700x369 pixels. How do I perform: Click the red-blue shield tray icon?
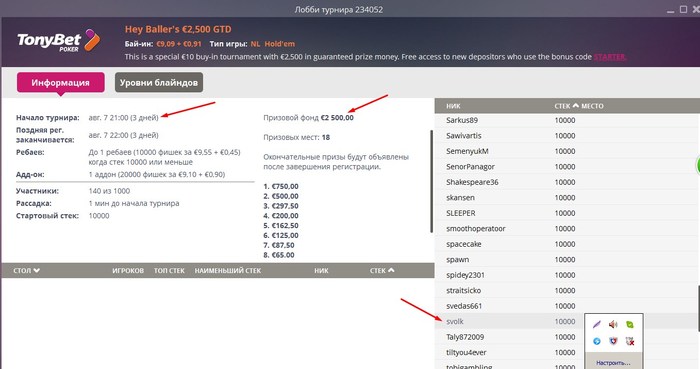[x=613, y=341]
